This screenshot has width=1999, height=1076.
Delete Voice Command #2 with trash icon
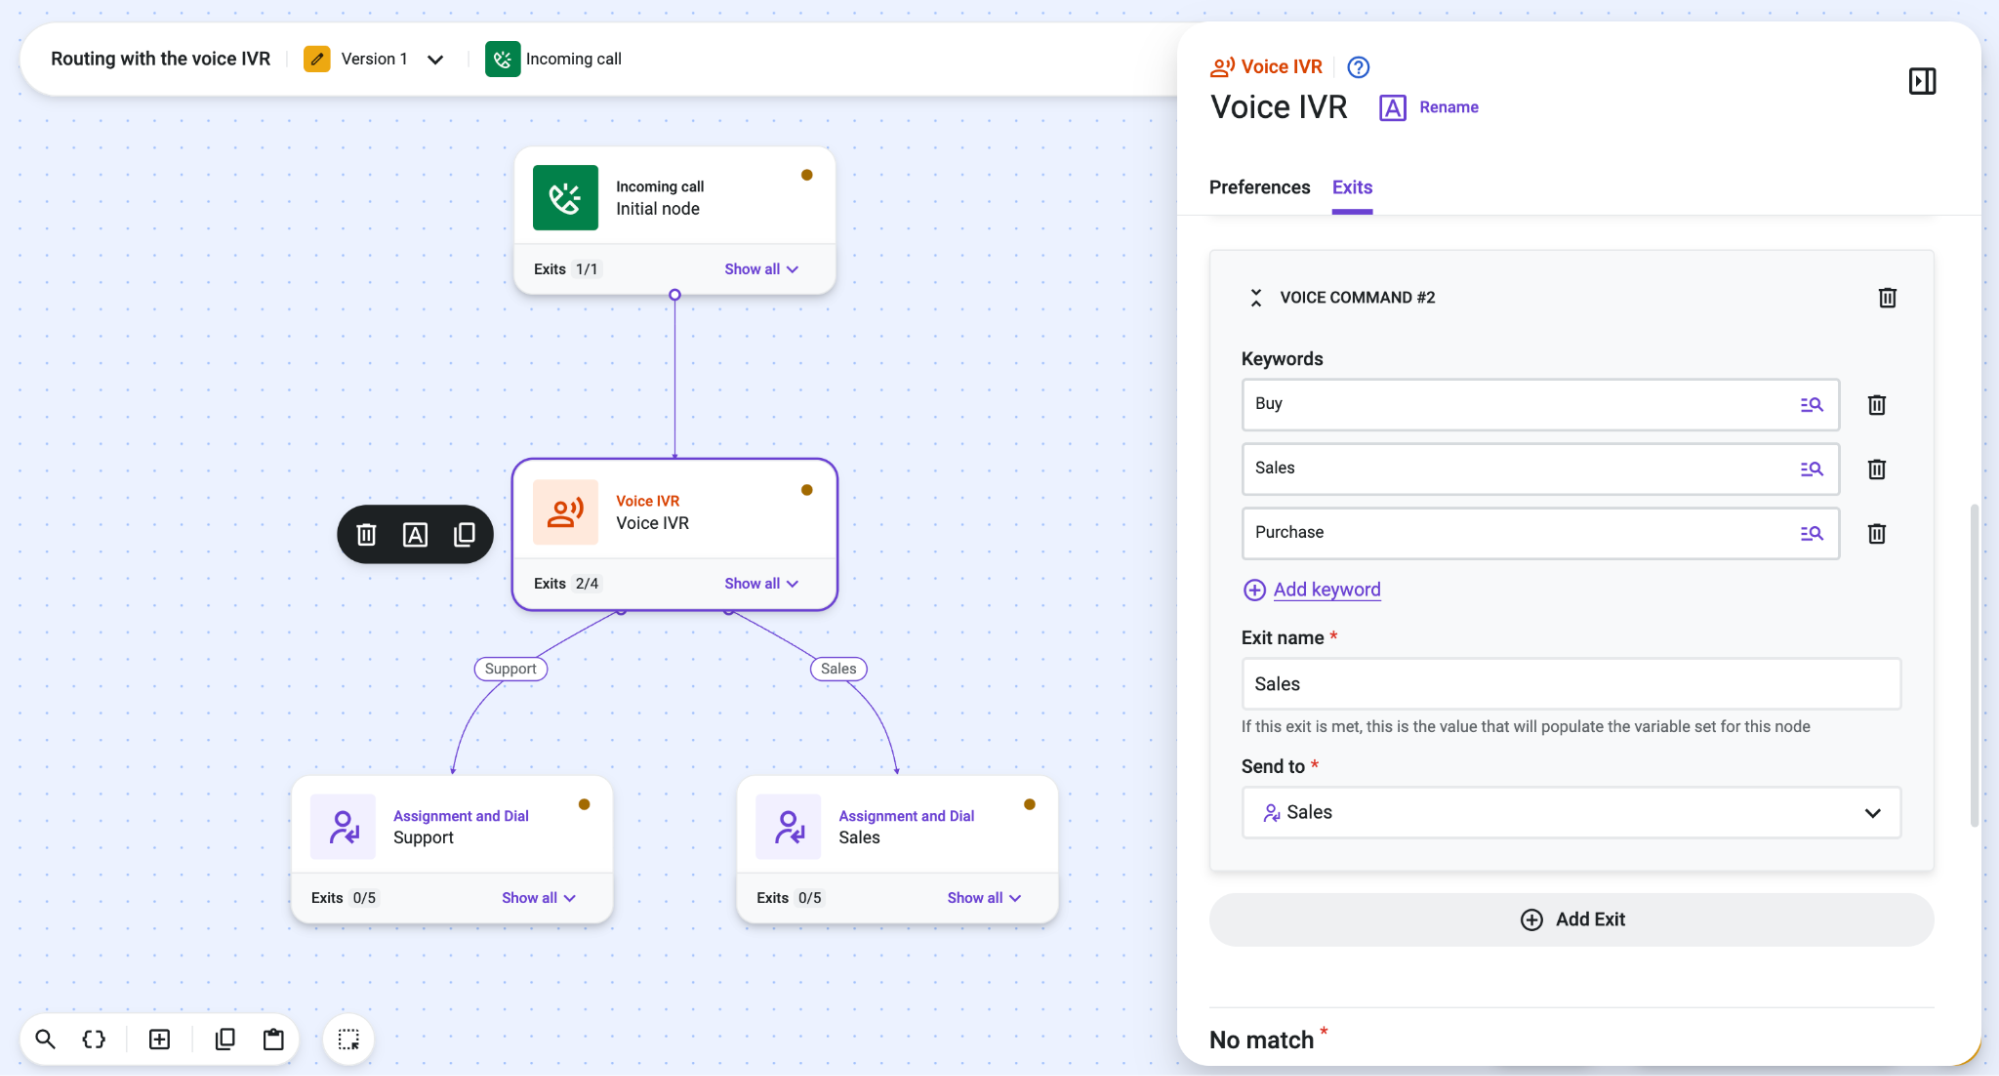point(1887,298)
